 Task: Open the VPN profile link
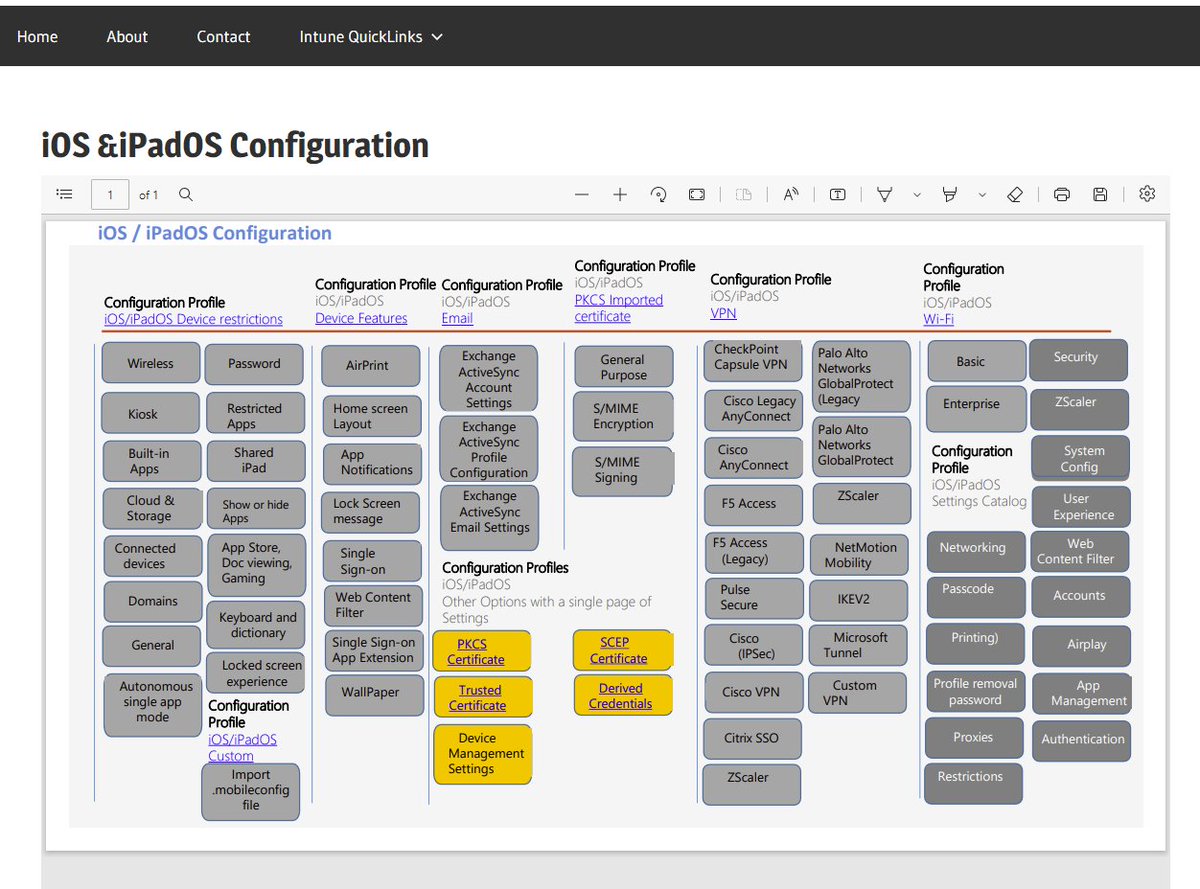(723, 313)
